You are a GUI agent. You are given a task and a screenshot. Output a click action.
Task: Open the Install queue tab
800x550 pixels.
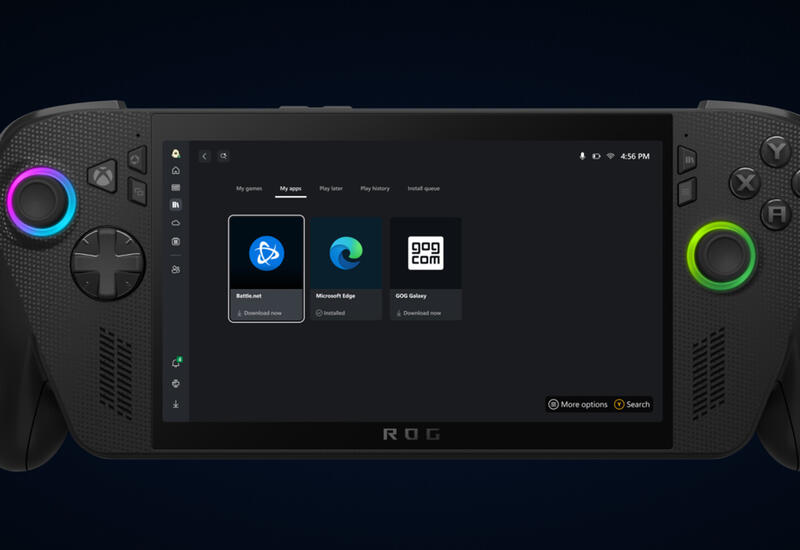(x=423, y=188)
